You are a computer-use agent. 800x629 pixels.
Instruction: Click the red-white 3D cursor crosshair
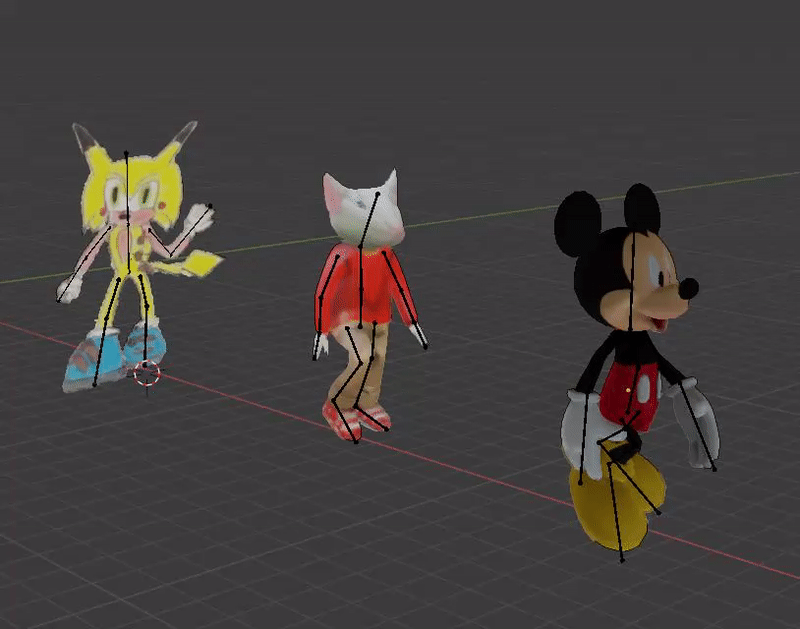[146, 374]
